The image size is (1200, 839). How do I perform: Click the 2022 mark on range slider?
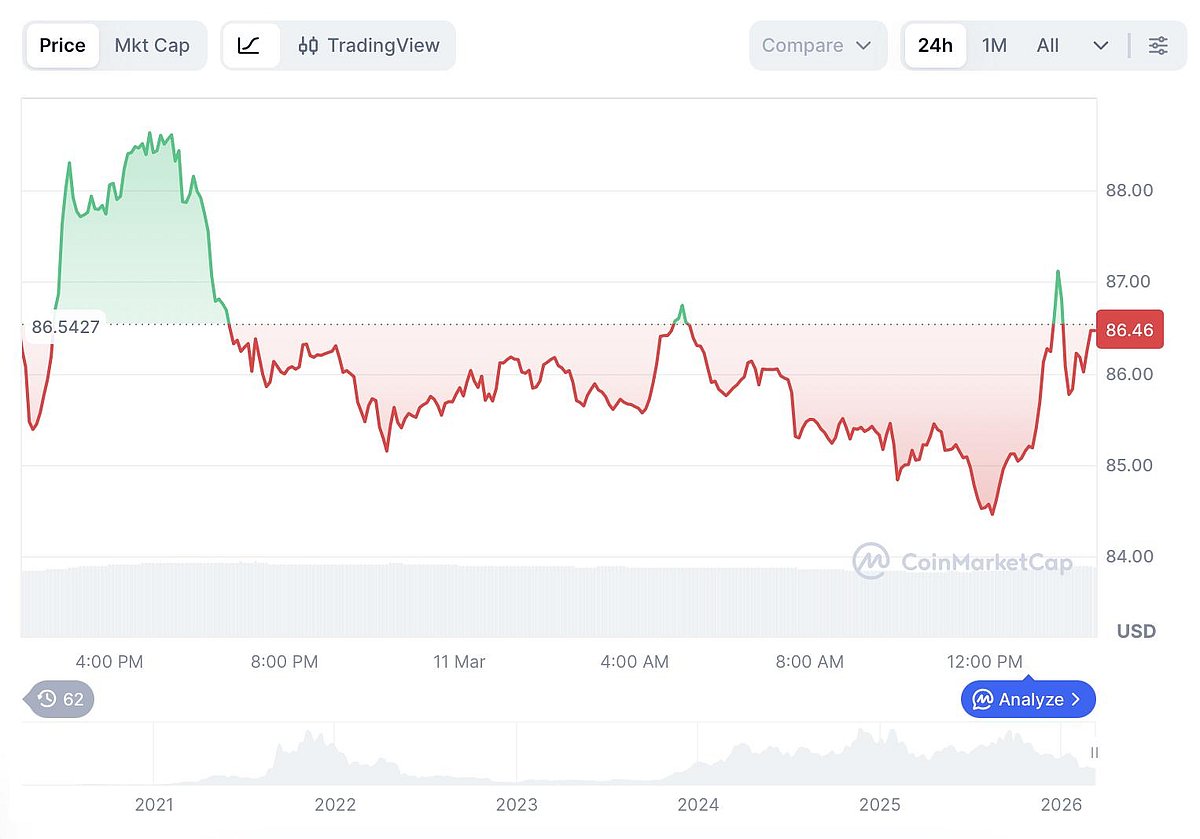tap(336, 804)
